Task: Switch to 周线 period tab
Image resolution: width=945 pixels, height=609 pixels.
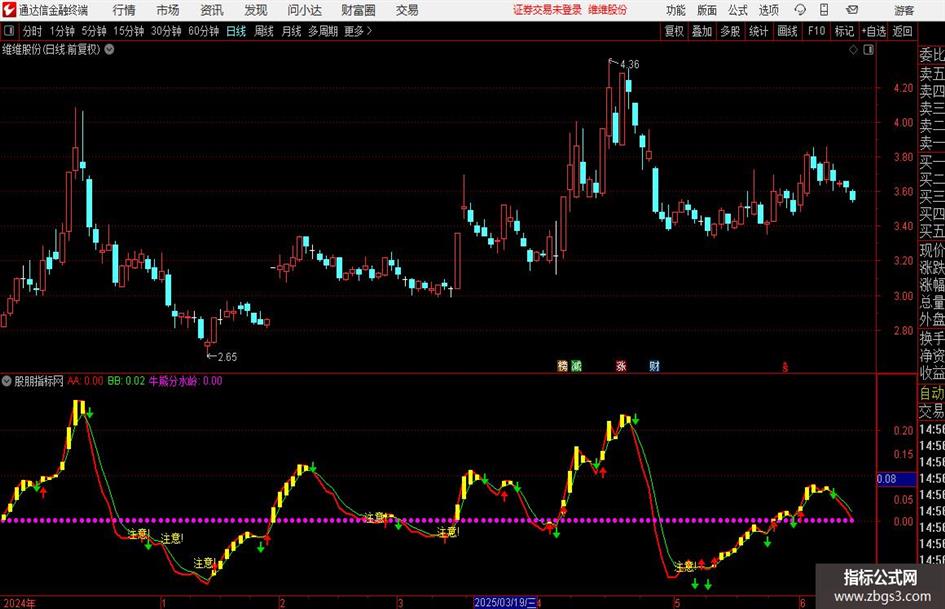Action: [264, 31]
